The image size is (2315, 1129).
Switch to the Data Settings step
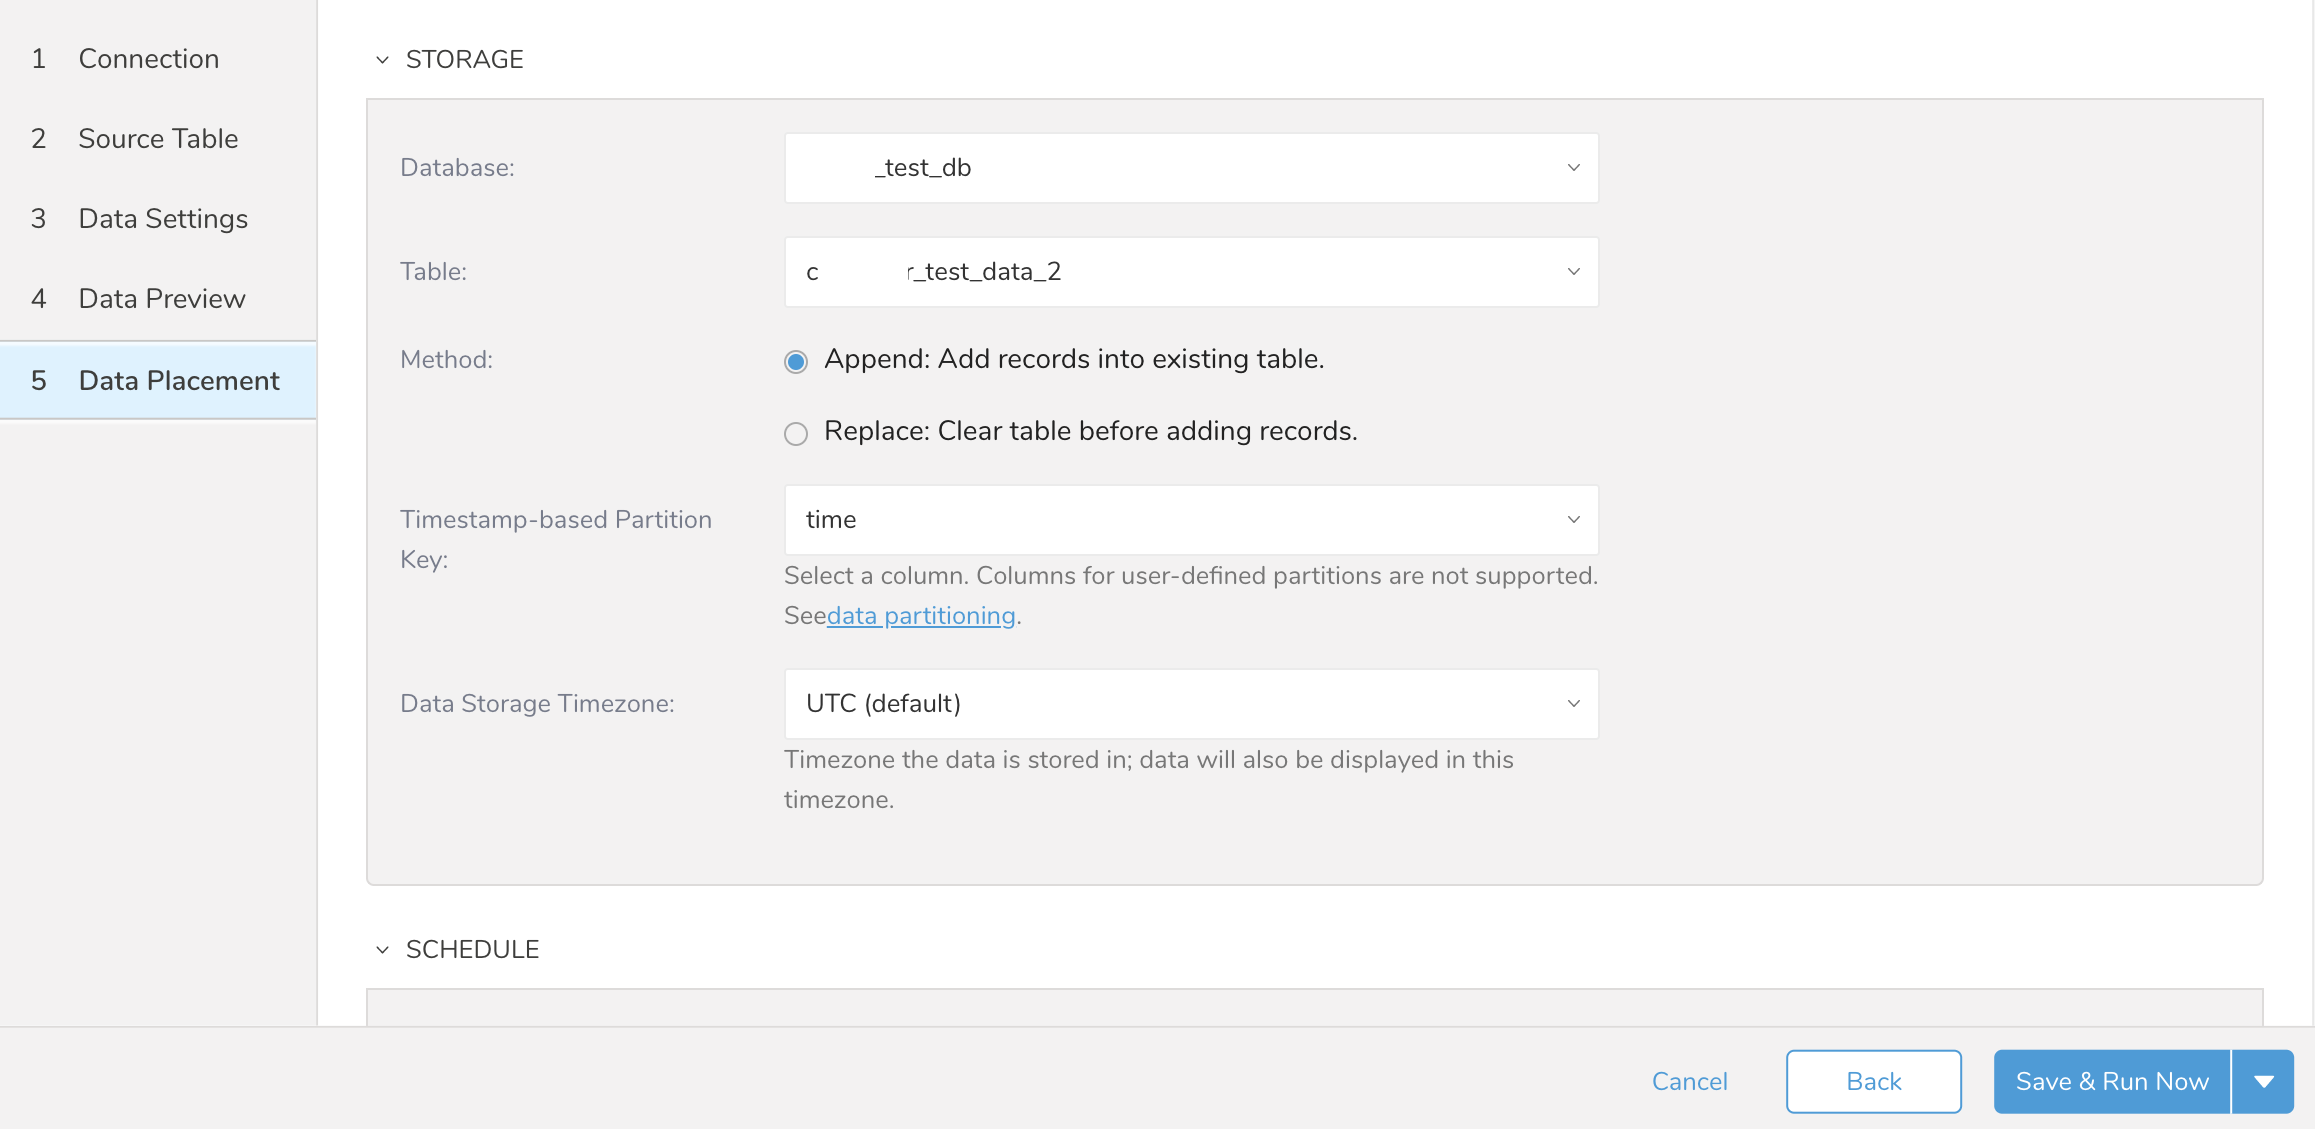[163, 219]
